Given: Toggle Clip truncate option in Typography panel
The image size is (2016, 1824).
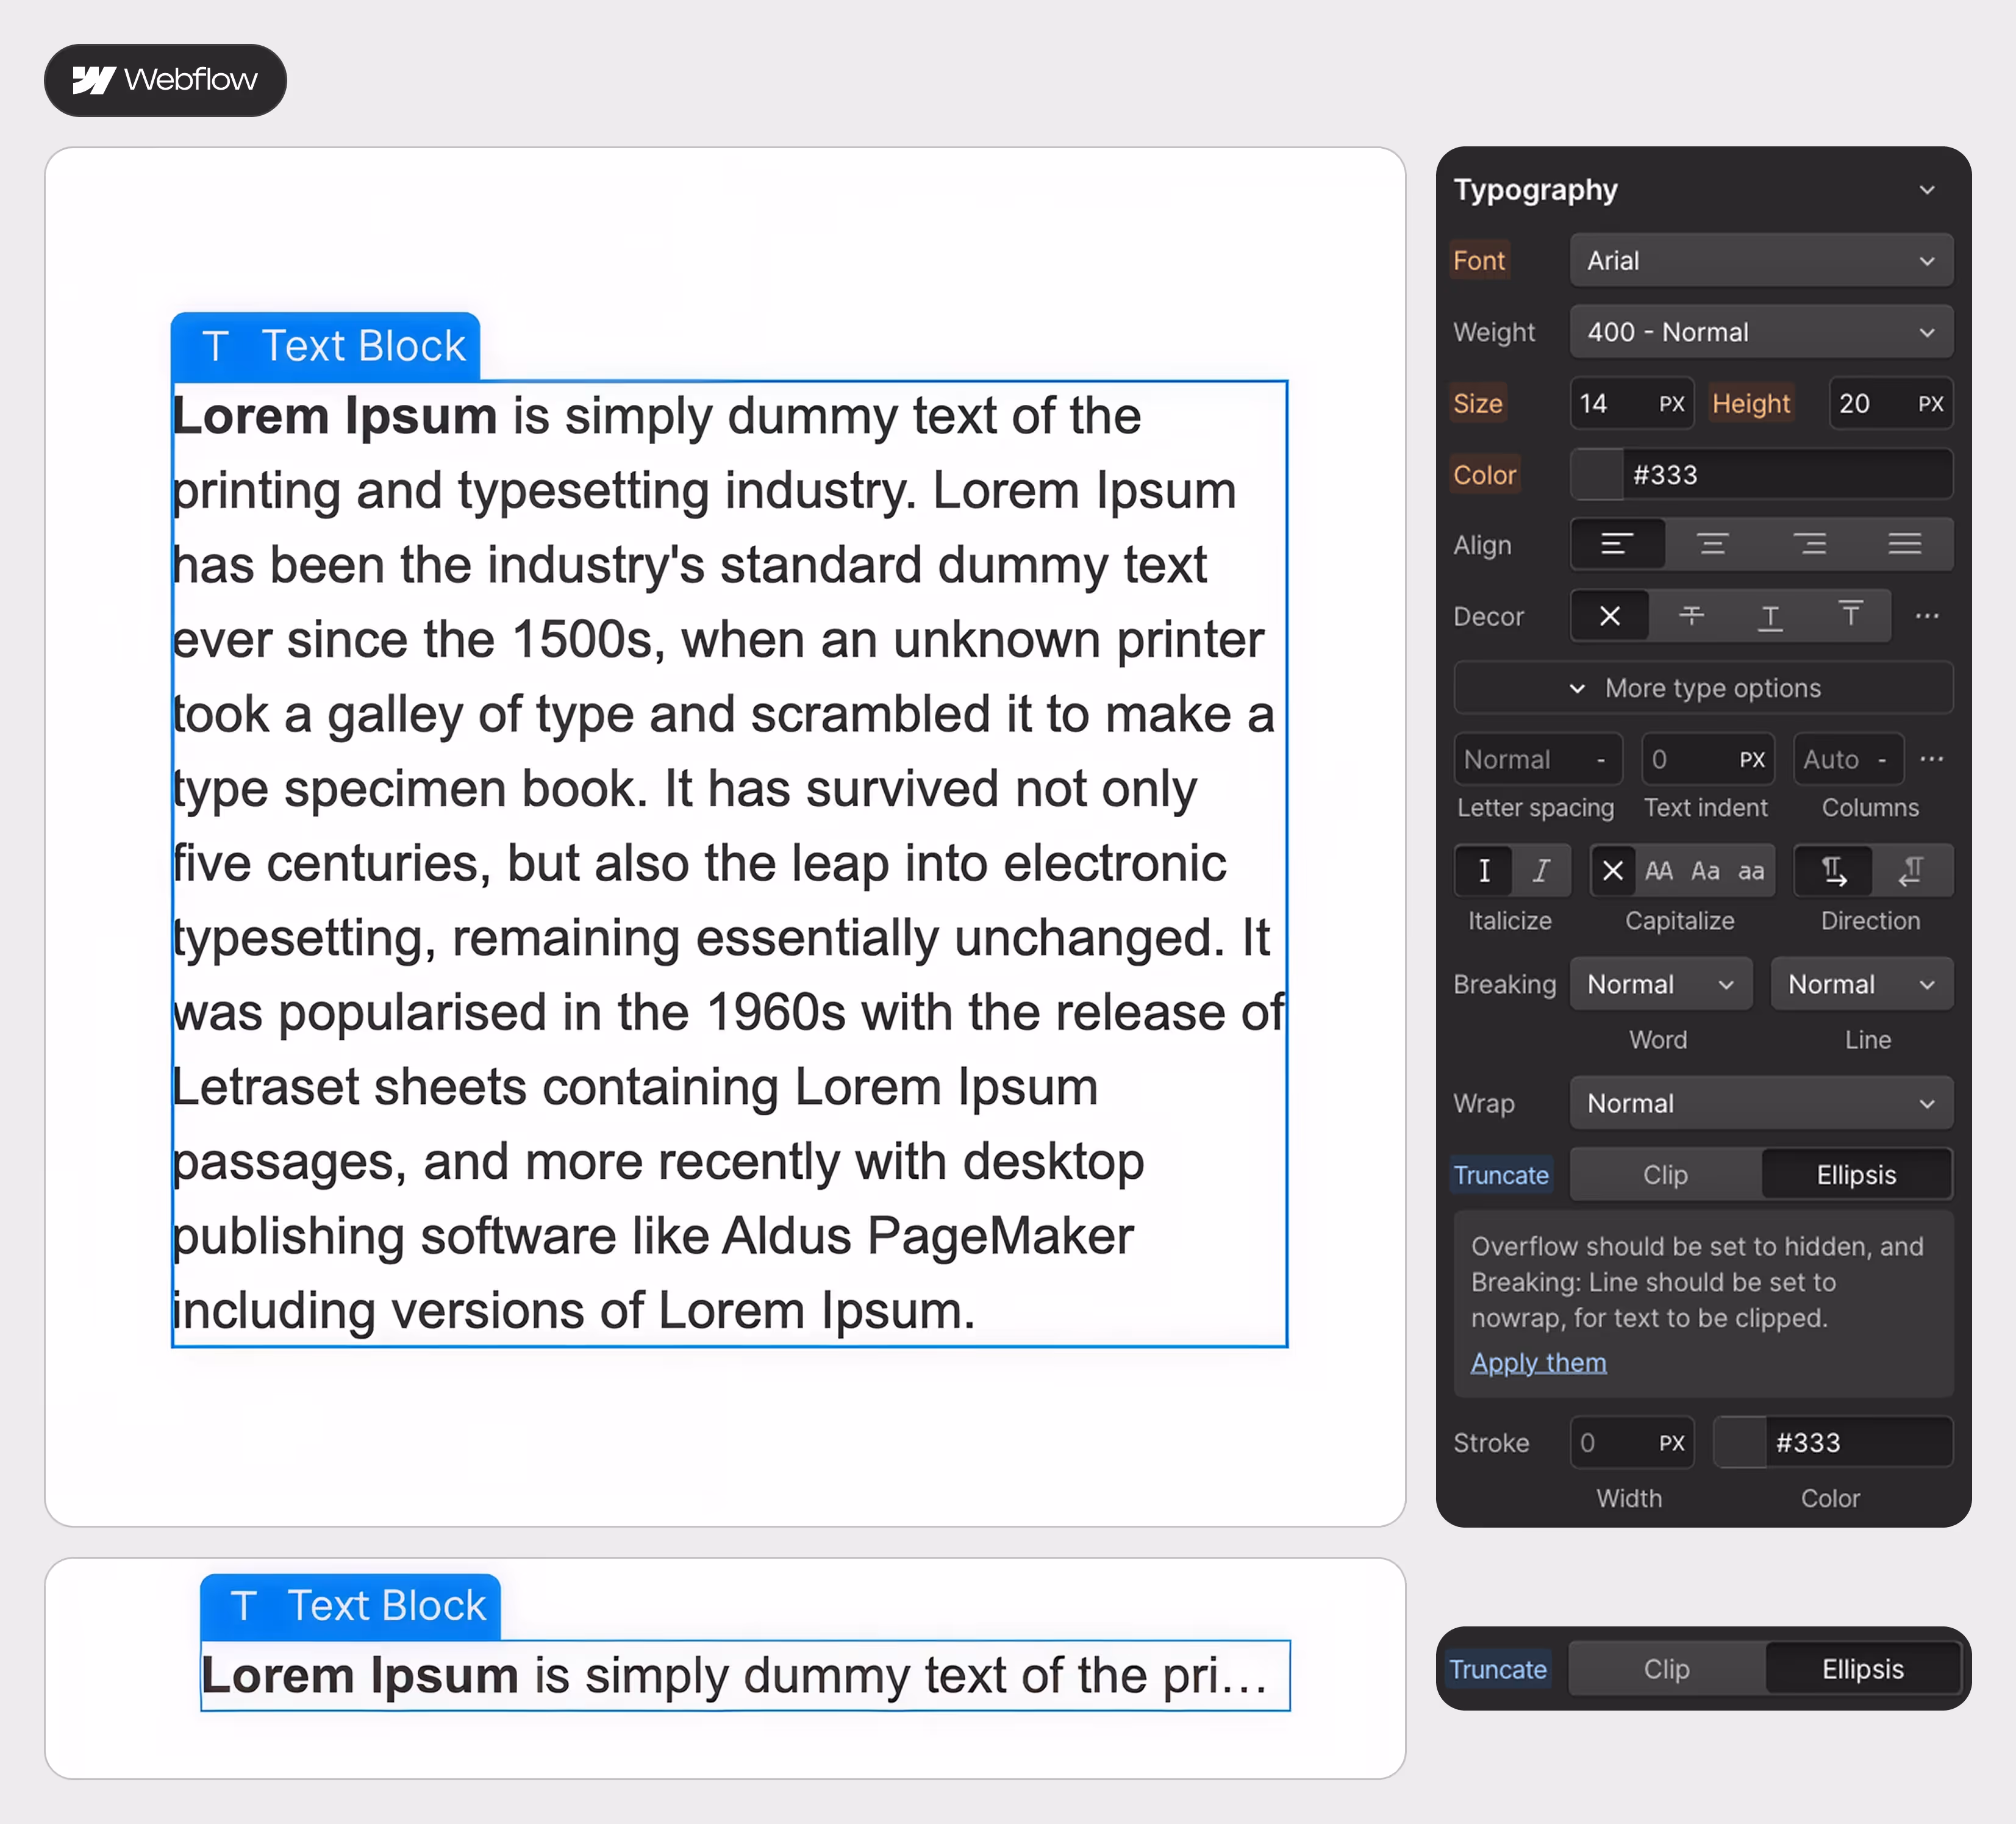Looking at the screenshot, I should click(1665, 1174).
